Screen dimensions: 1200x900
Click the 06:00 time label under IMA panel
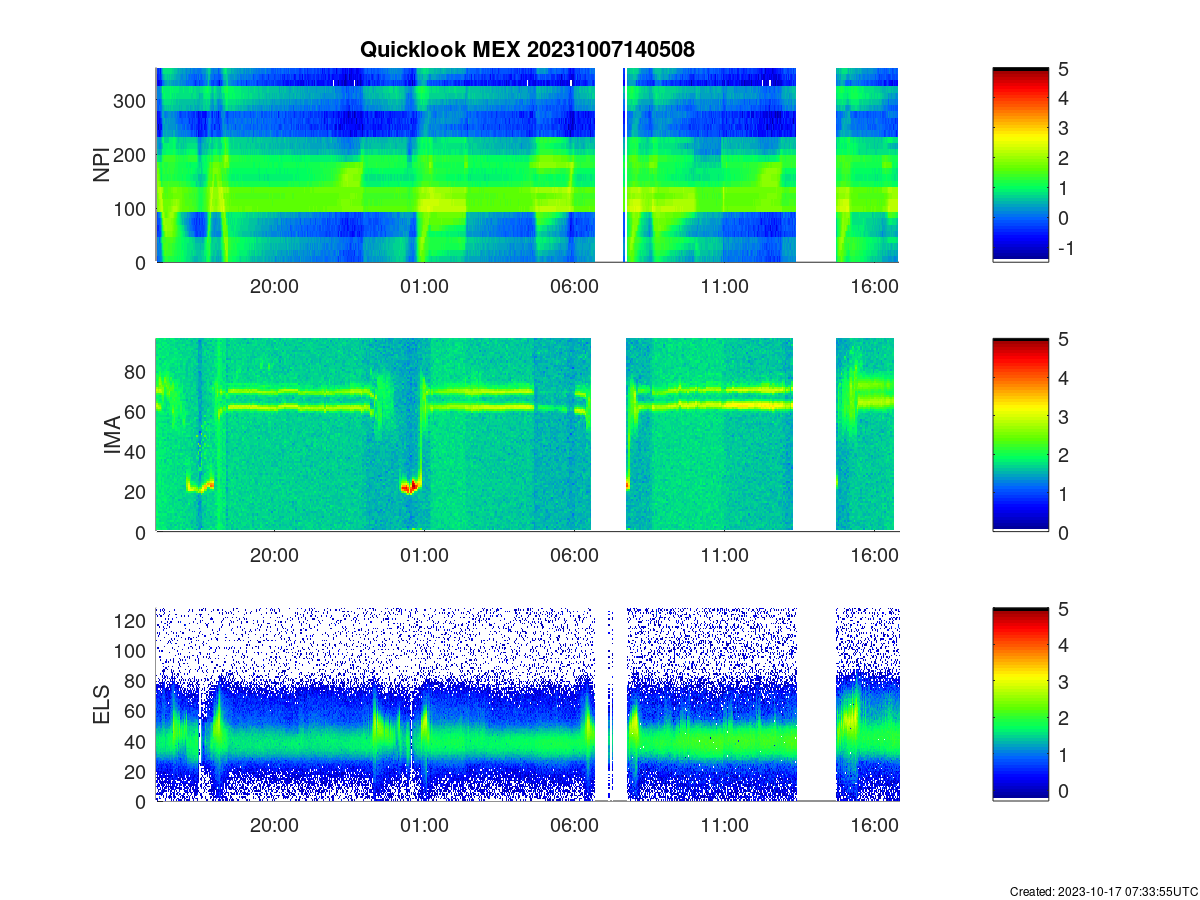pos(574,556)
